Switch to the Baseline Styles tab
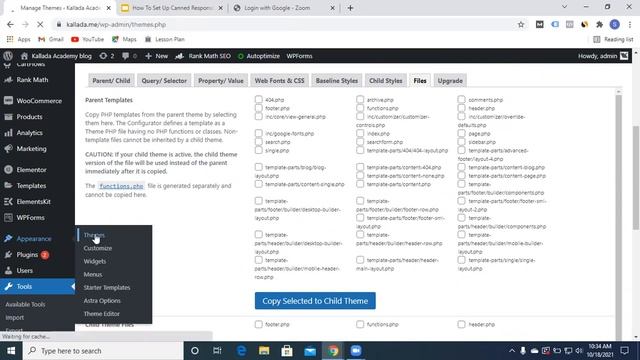Image resolution: width=640 pixels, height=360 pixels. pyautogui.click(x=337, y=81)
